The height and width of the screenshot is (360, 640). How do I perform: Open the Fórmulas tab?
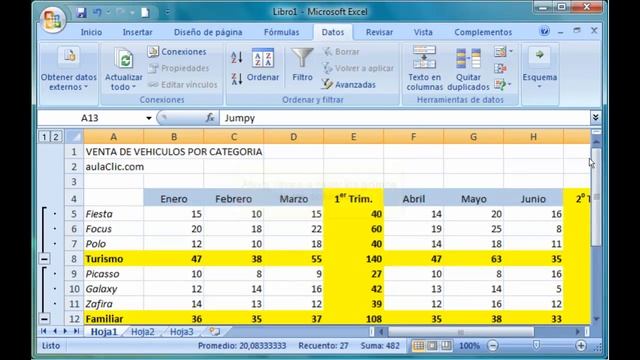(x=282, y=32)
